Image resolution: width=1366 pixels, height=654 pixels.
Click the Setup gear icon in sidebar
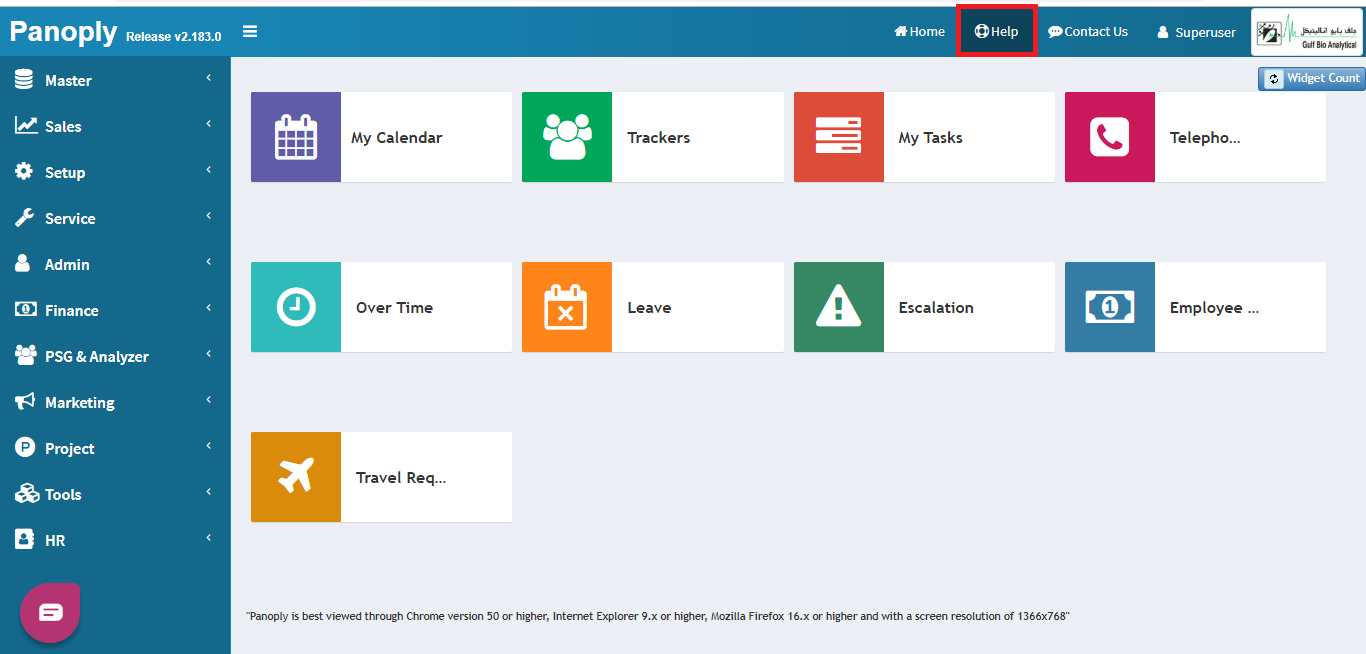coord(24,172)
